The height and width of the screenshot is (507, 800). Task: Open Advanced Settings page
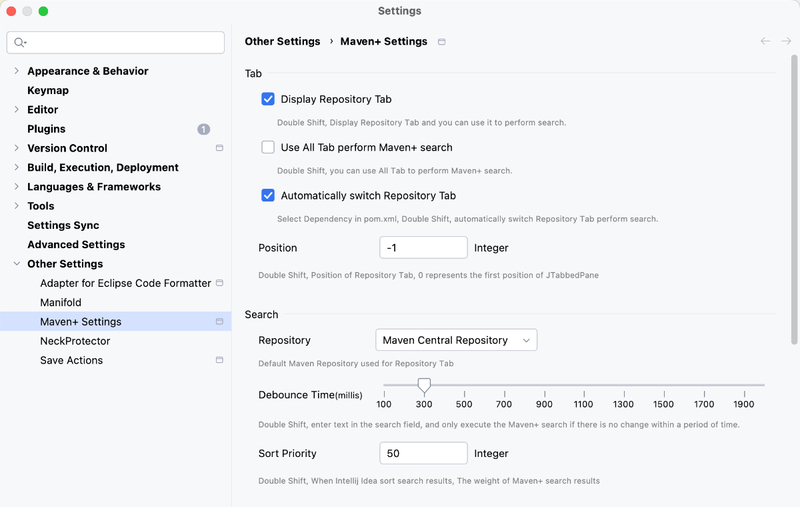coord(76,244)
